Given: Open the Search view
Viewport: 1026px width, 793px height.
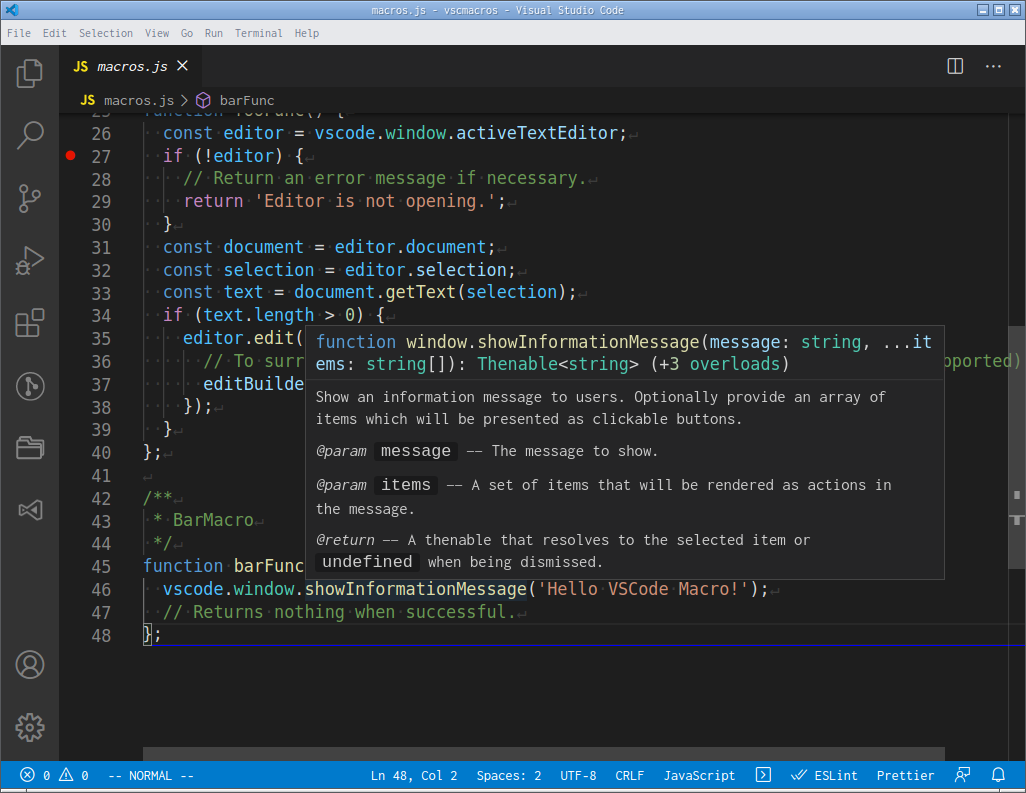Looking at the screenshot, I should tap(29, 135).
